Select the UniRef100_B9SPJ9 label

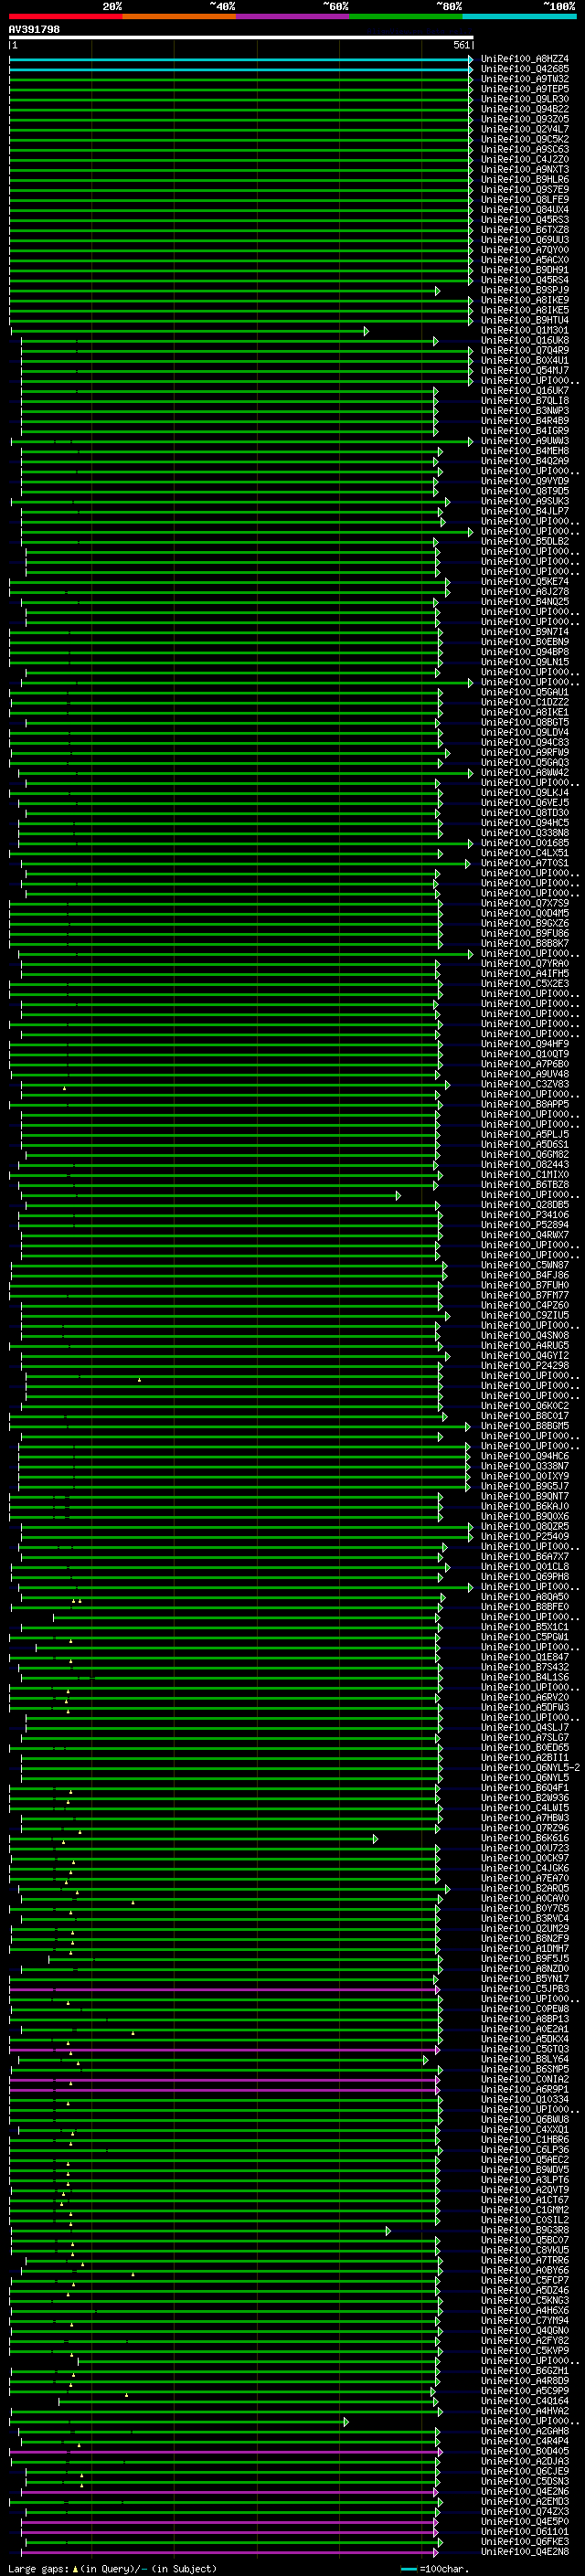tap(525, 290)
